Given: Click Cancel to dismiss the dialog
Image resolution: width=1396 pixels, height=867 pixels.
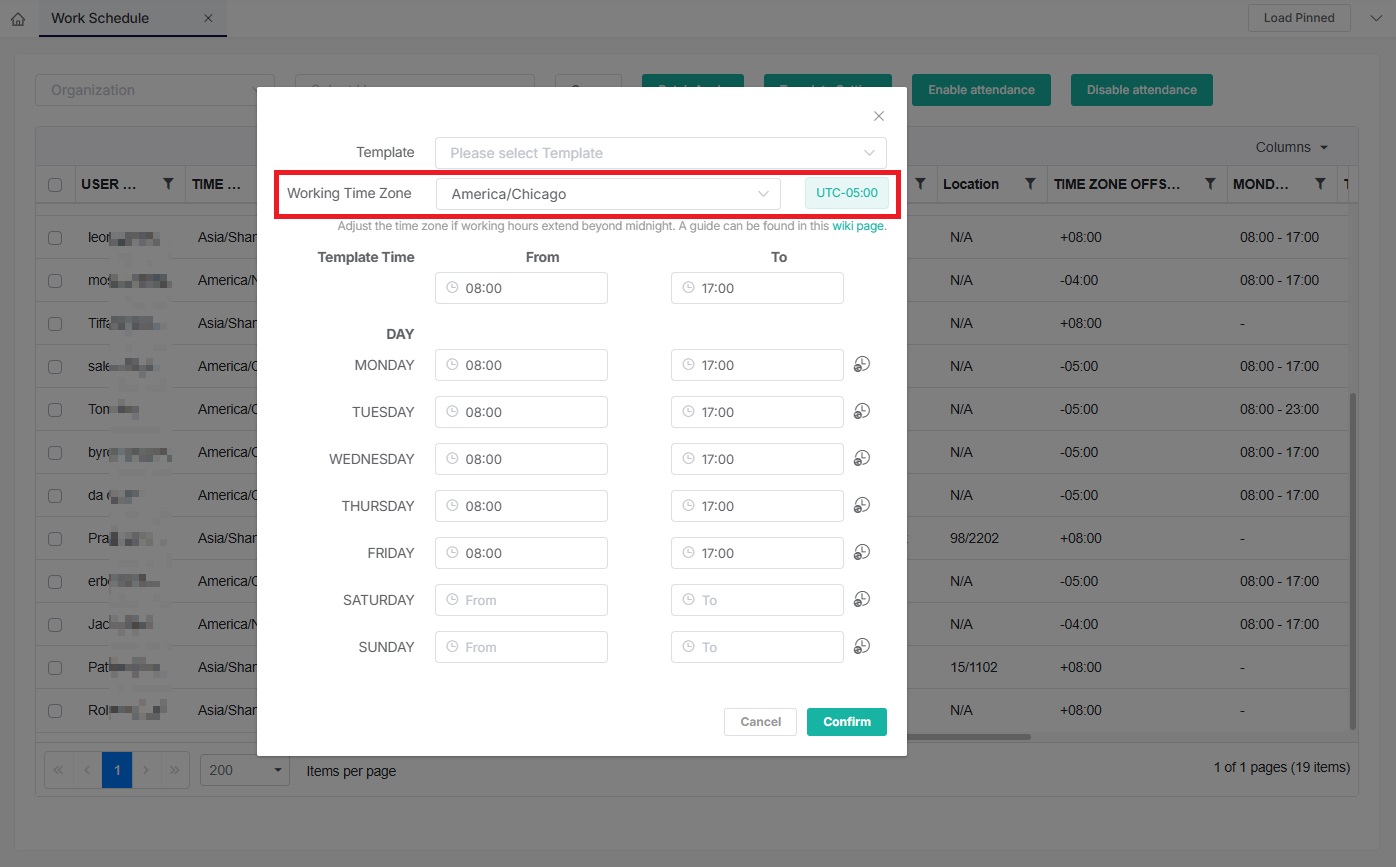Looking at the screenshot, I should click(760, 722).
